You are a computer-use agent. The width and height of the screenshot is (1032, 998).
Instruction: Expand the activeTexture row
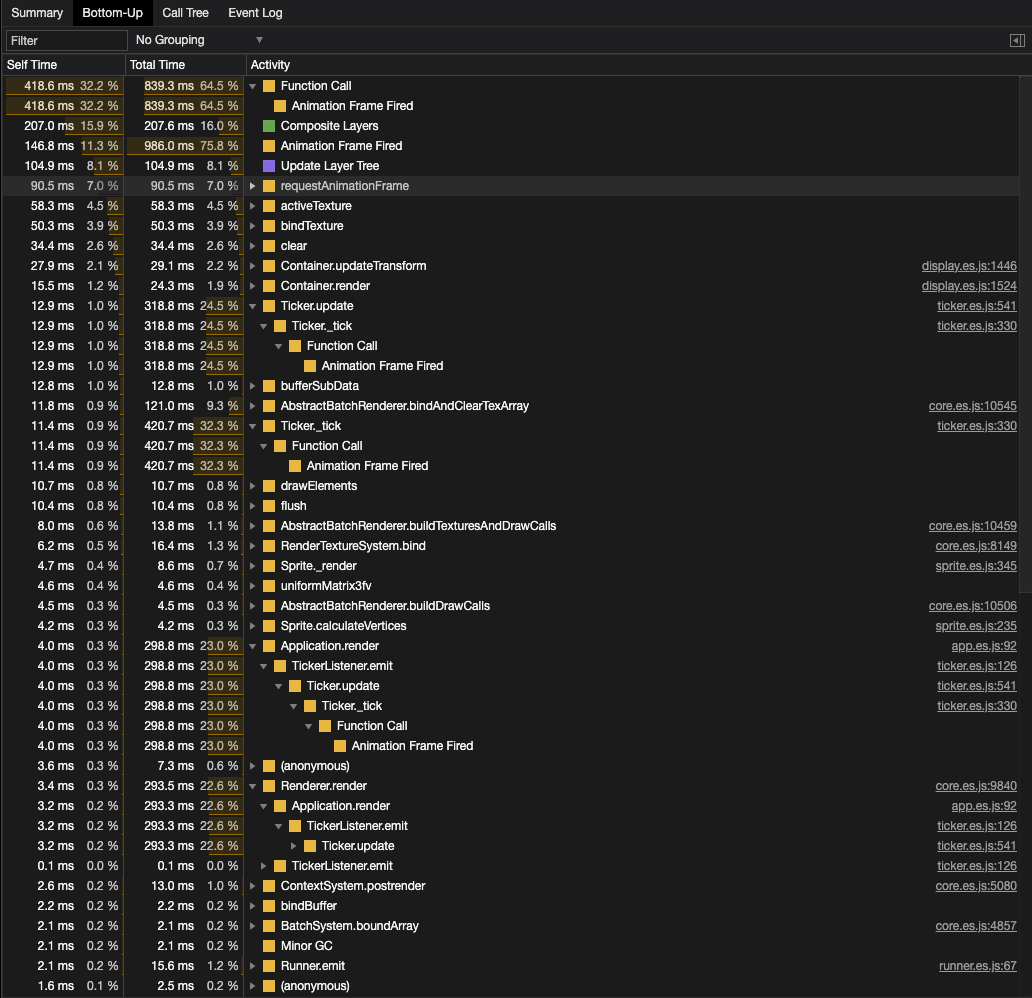(x=252, y=206)
